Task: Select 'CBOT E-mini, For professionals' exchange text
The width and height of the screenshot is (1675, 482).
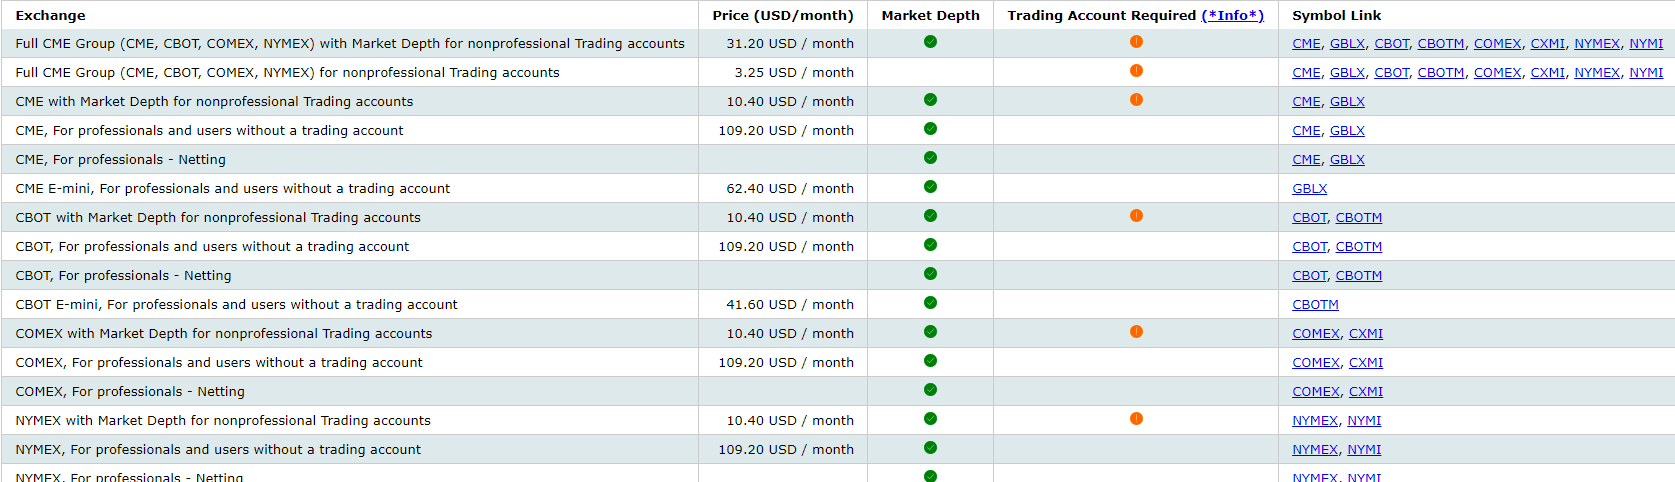Action: pos(236,305)
